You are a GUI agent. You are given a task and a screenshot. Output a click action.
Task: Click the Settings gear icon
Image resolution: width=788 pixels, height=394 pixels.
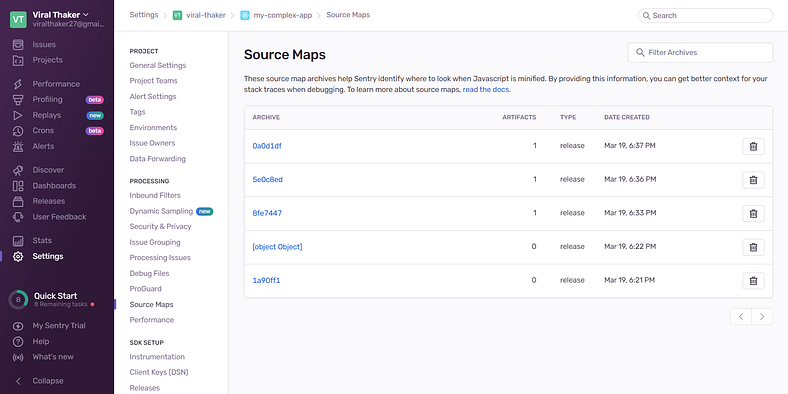[18, 256]
